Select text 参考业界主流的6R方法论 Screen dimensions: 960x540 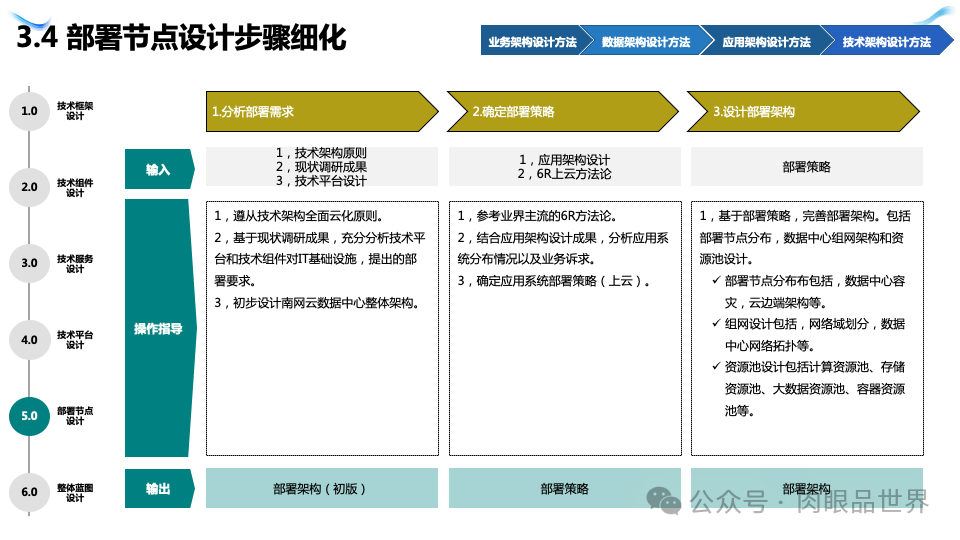point(547,216)
